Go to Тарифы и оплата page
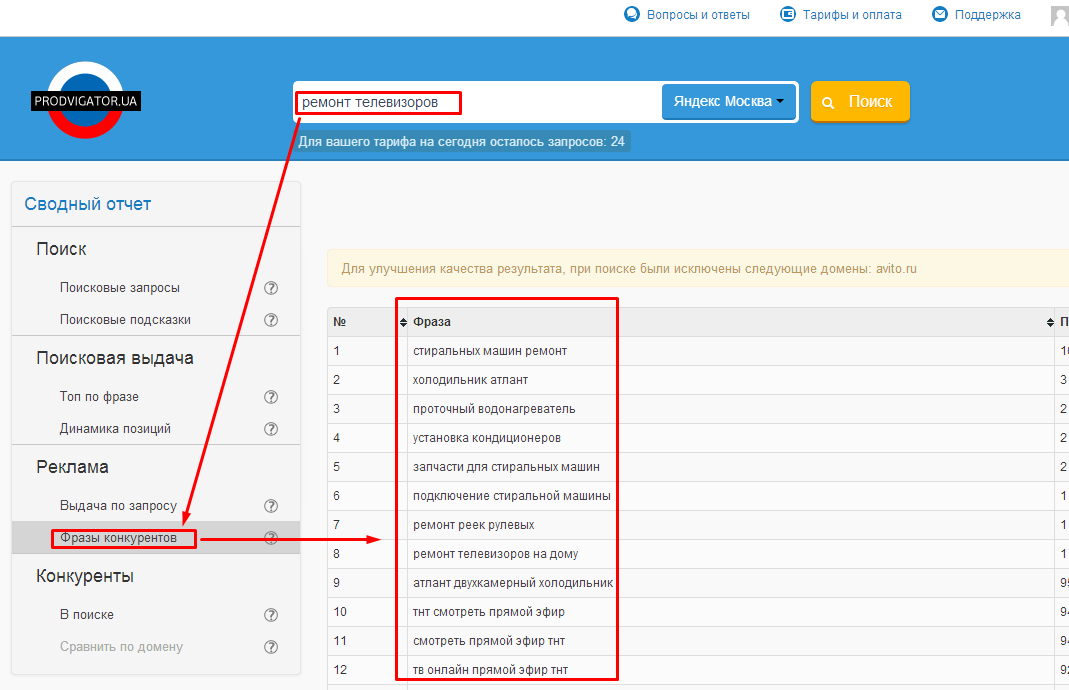The height and width of the screenshot is (690, 1069). coord(851,15)
